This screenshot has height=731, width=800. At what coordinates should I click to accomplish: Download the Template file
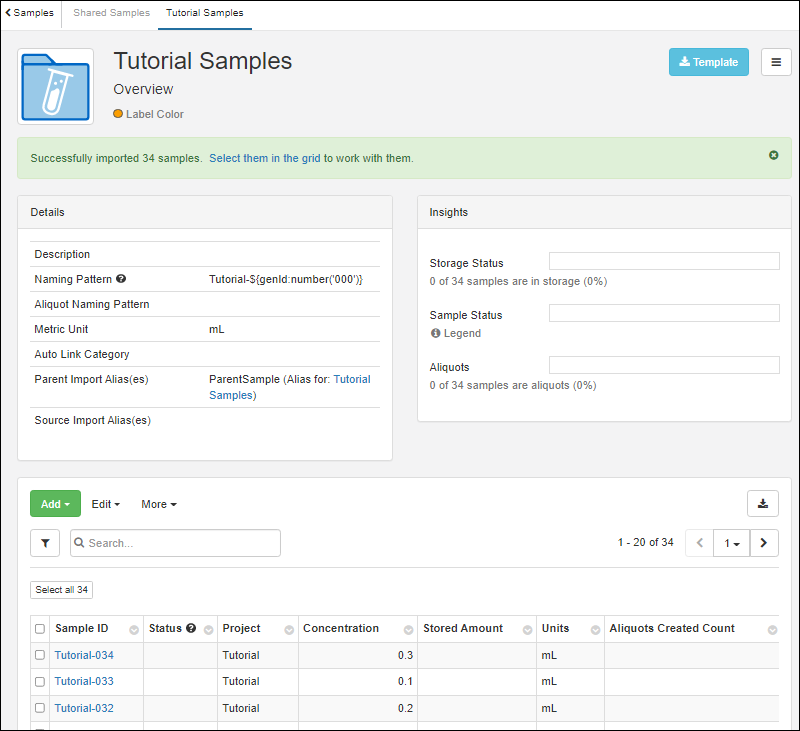(x=708, y=62)
